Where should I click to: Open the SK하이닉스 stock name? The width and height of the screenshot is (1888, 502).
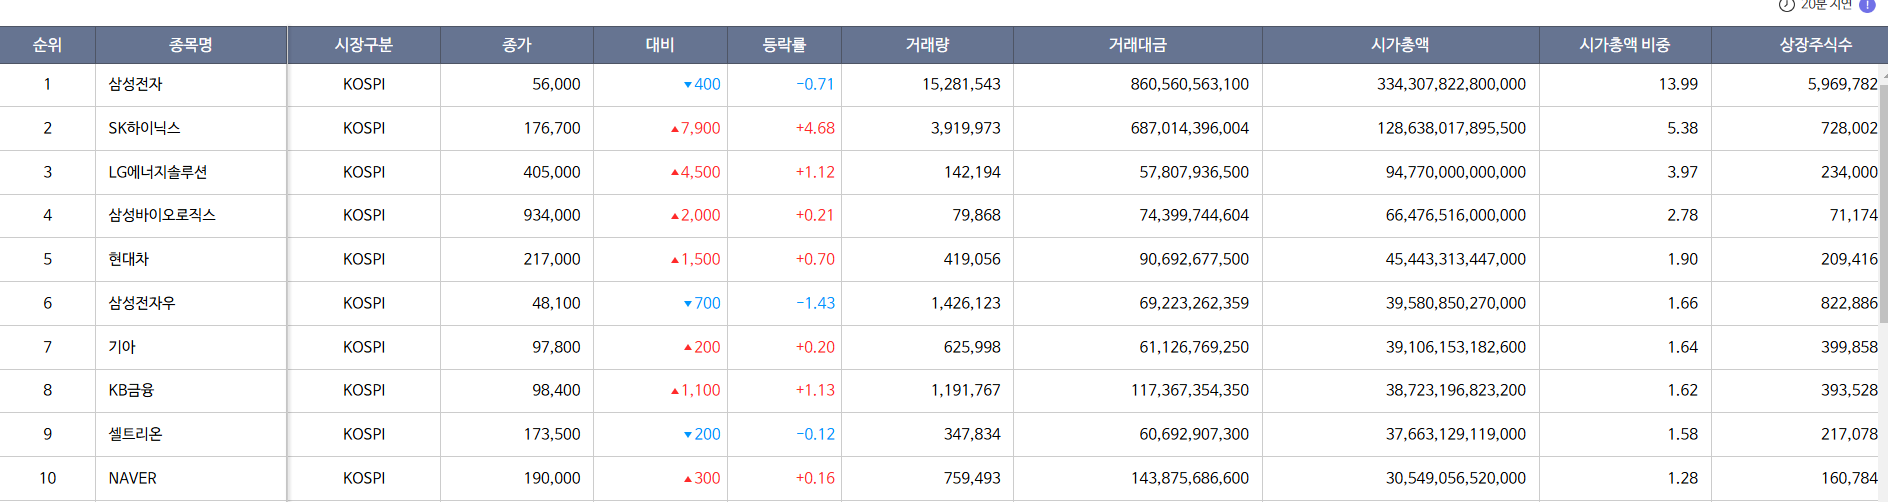coord(144,128)
